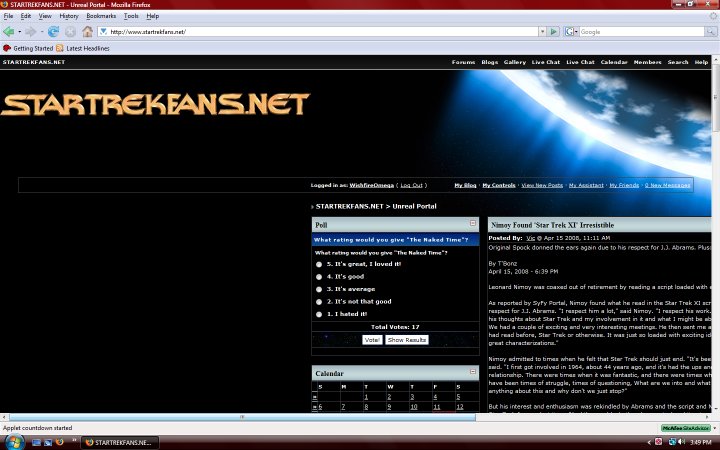This screenshot has width=720, height=450.
Task: Click the taskbar clock 3:49 PM
Action: (x=698, y=443)
